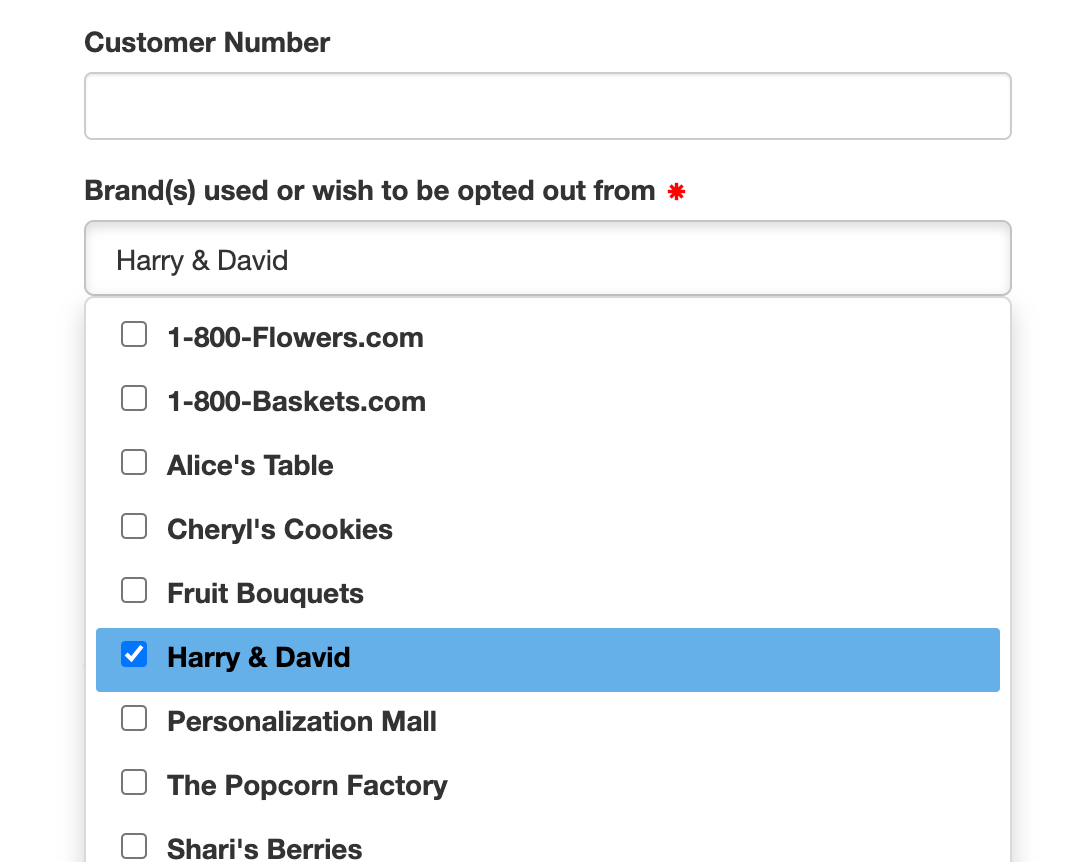The width and height of the screenshot is (1074, 862).
Task: Uncheck the Harry & David checkbox
Action: [133, 654]
